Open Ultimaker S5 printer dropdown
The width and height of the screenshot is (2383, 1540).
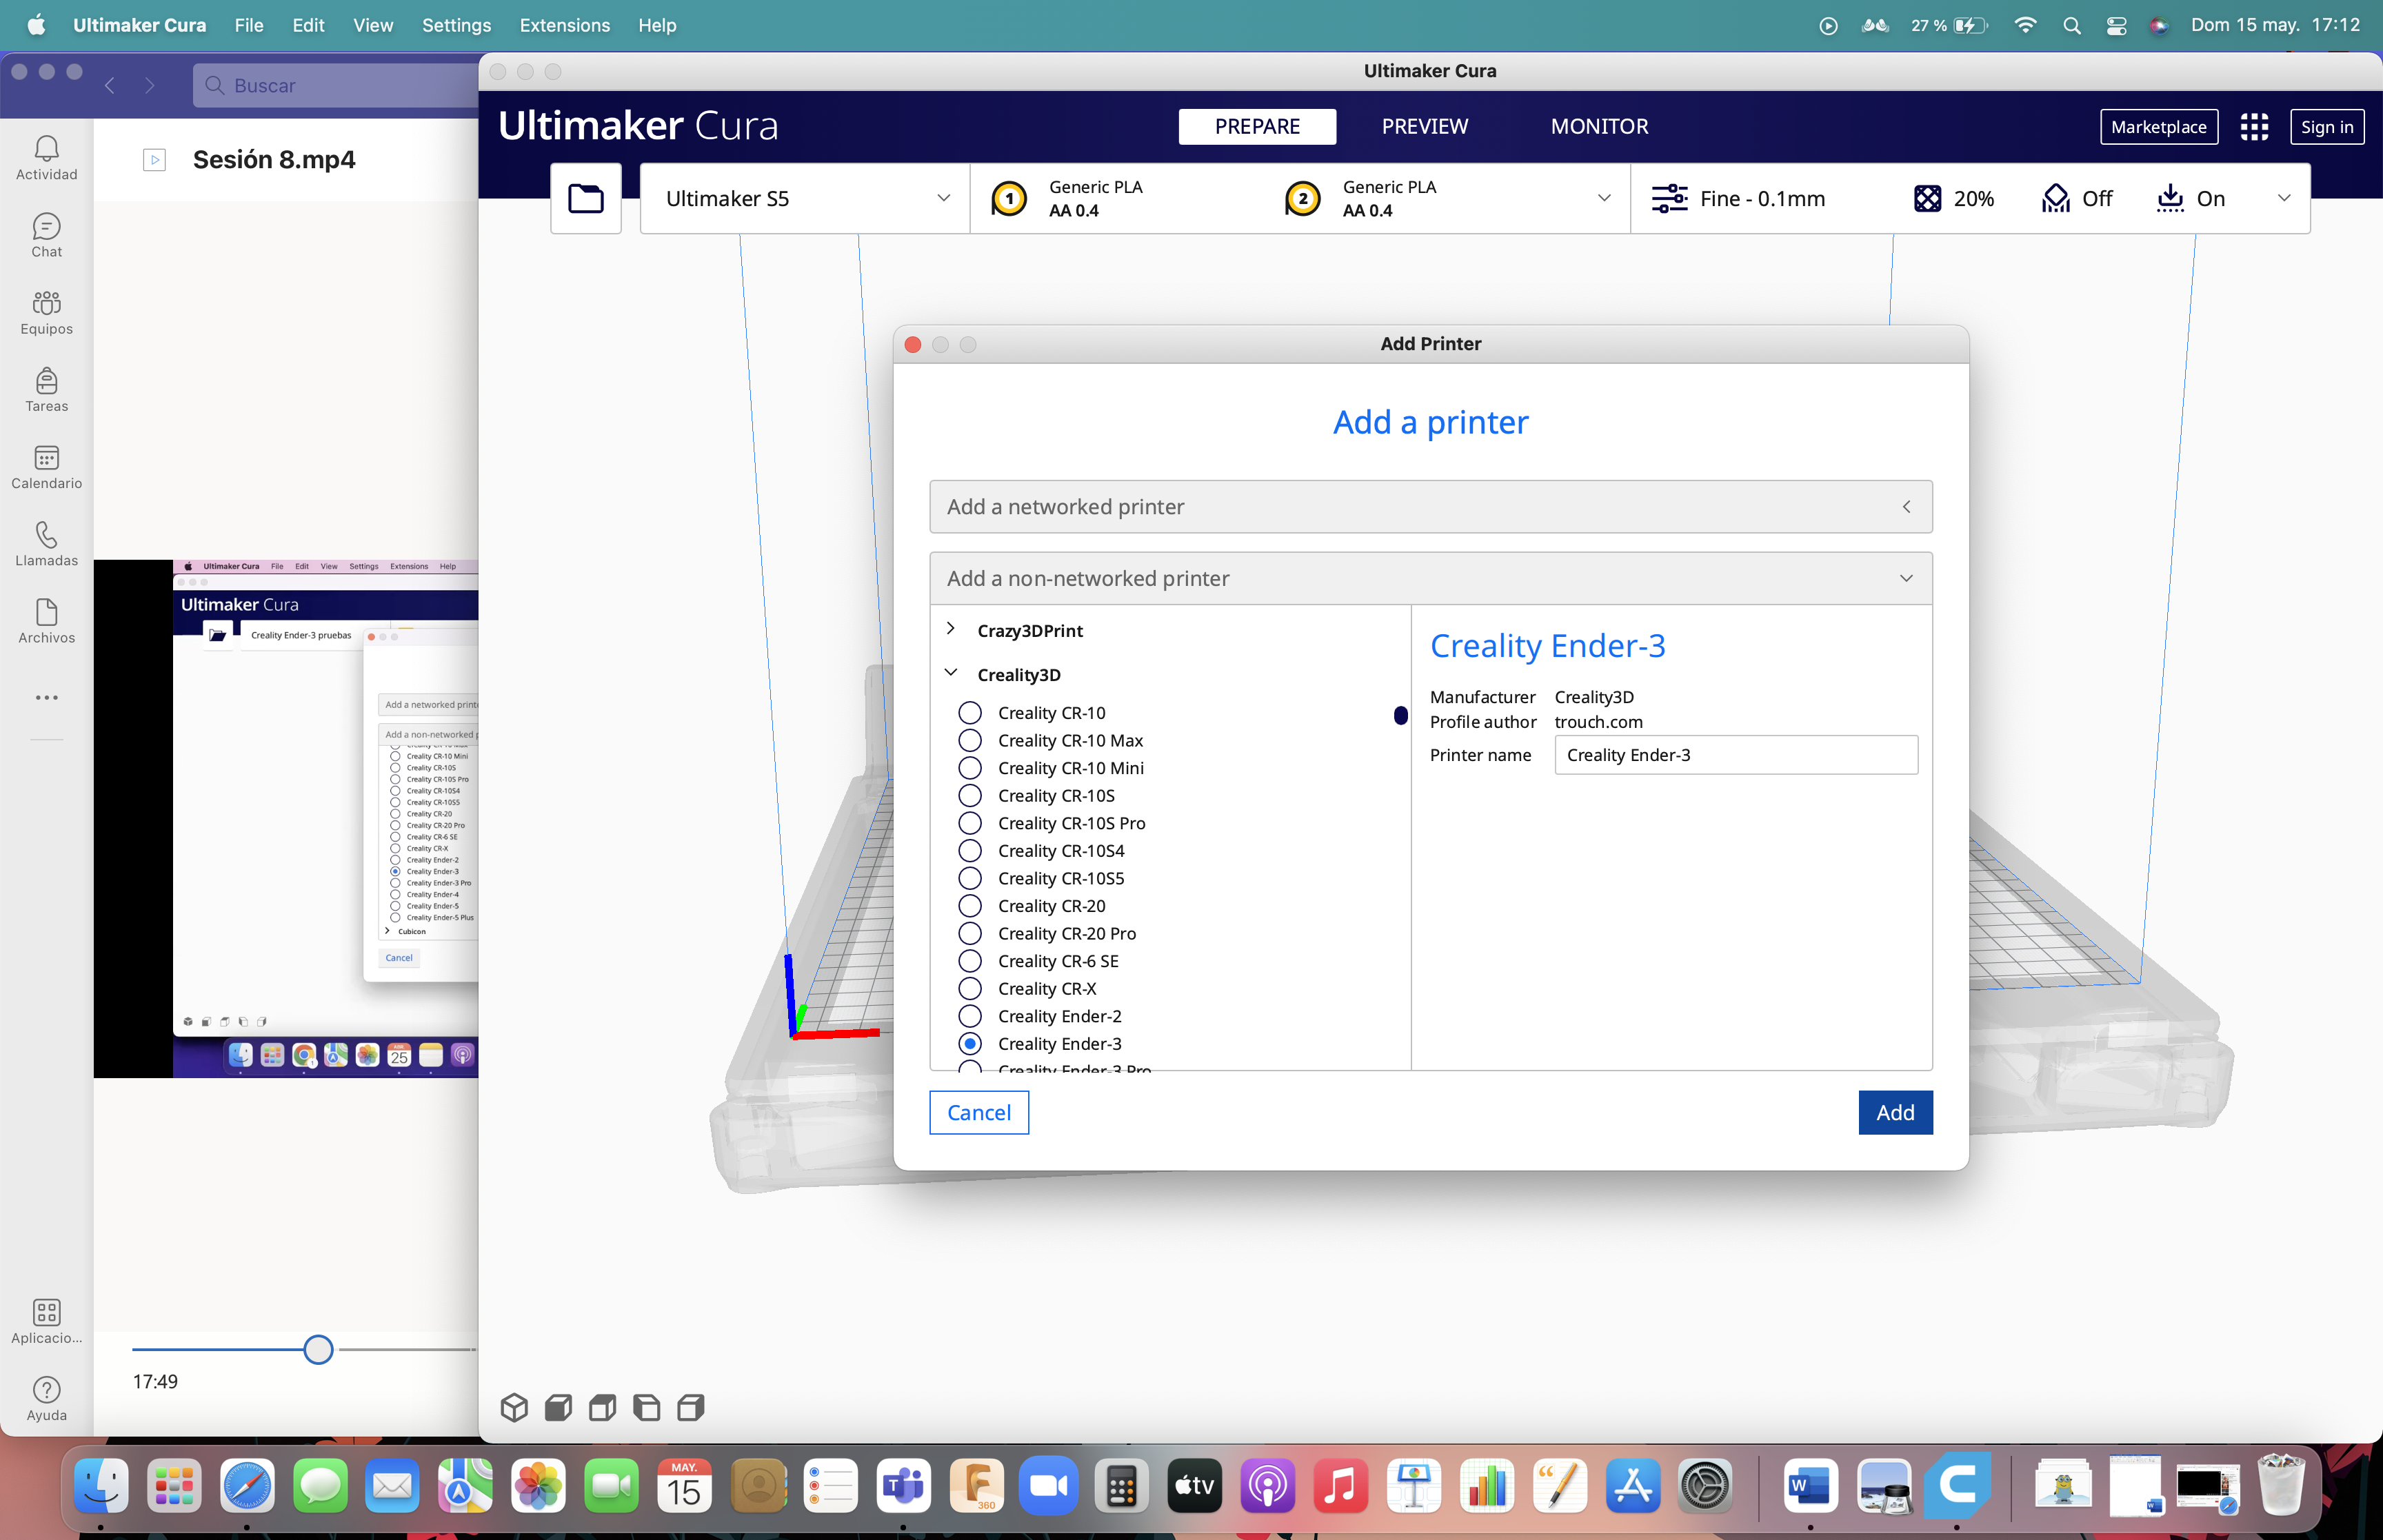point(805,198)
